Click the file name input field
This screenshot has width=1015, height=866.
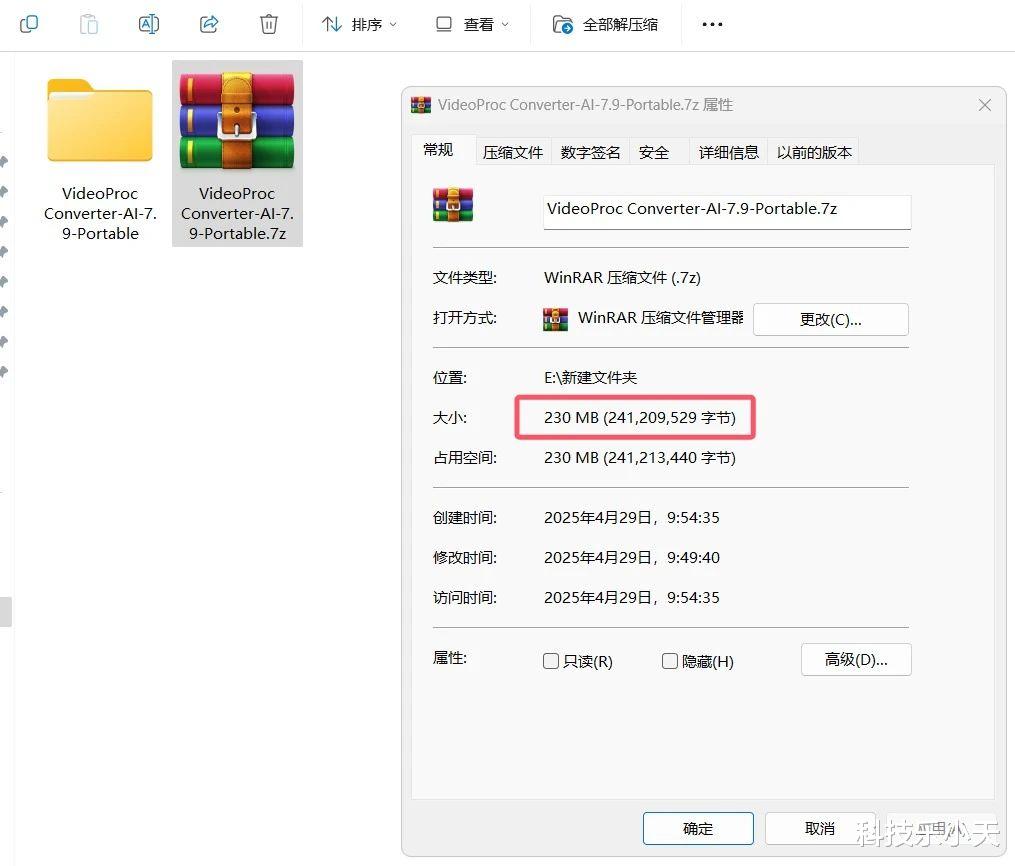(727, 211)
